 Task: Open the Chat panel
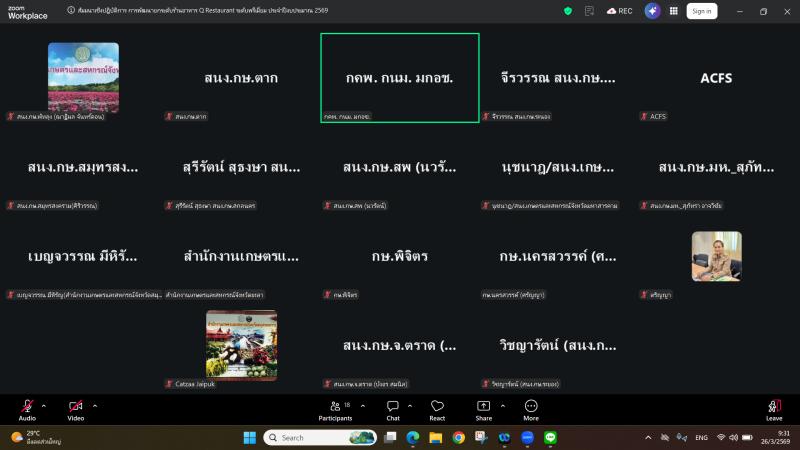[x=393, y=408]
